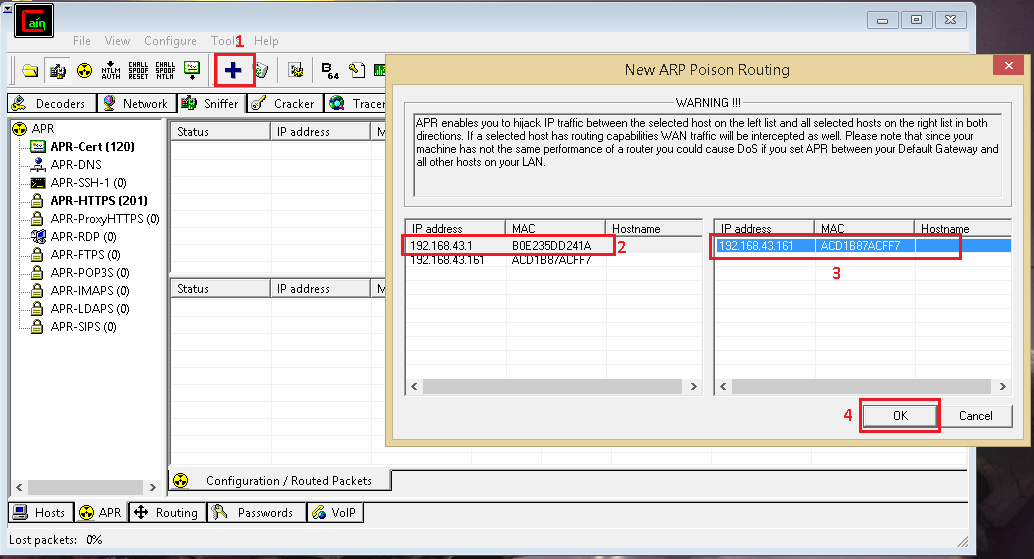The image size is (1034, 559).
Task: Click right arrow of left list scrollbar
Action: (693, 386)
